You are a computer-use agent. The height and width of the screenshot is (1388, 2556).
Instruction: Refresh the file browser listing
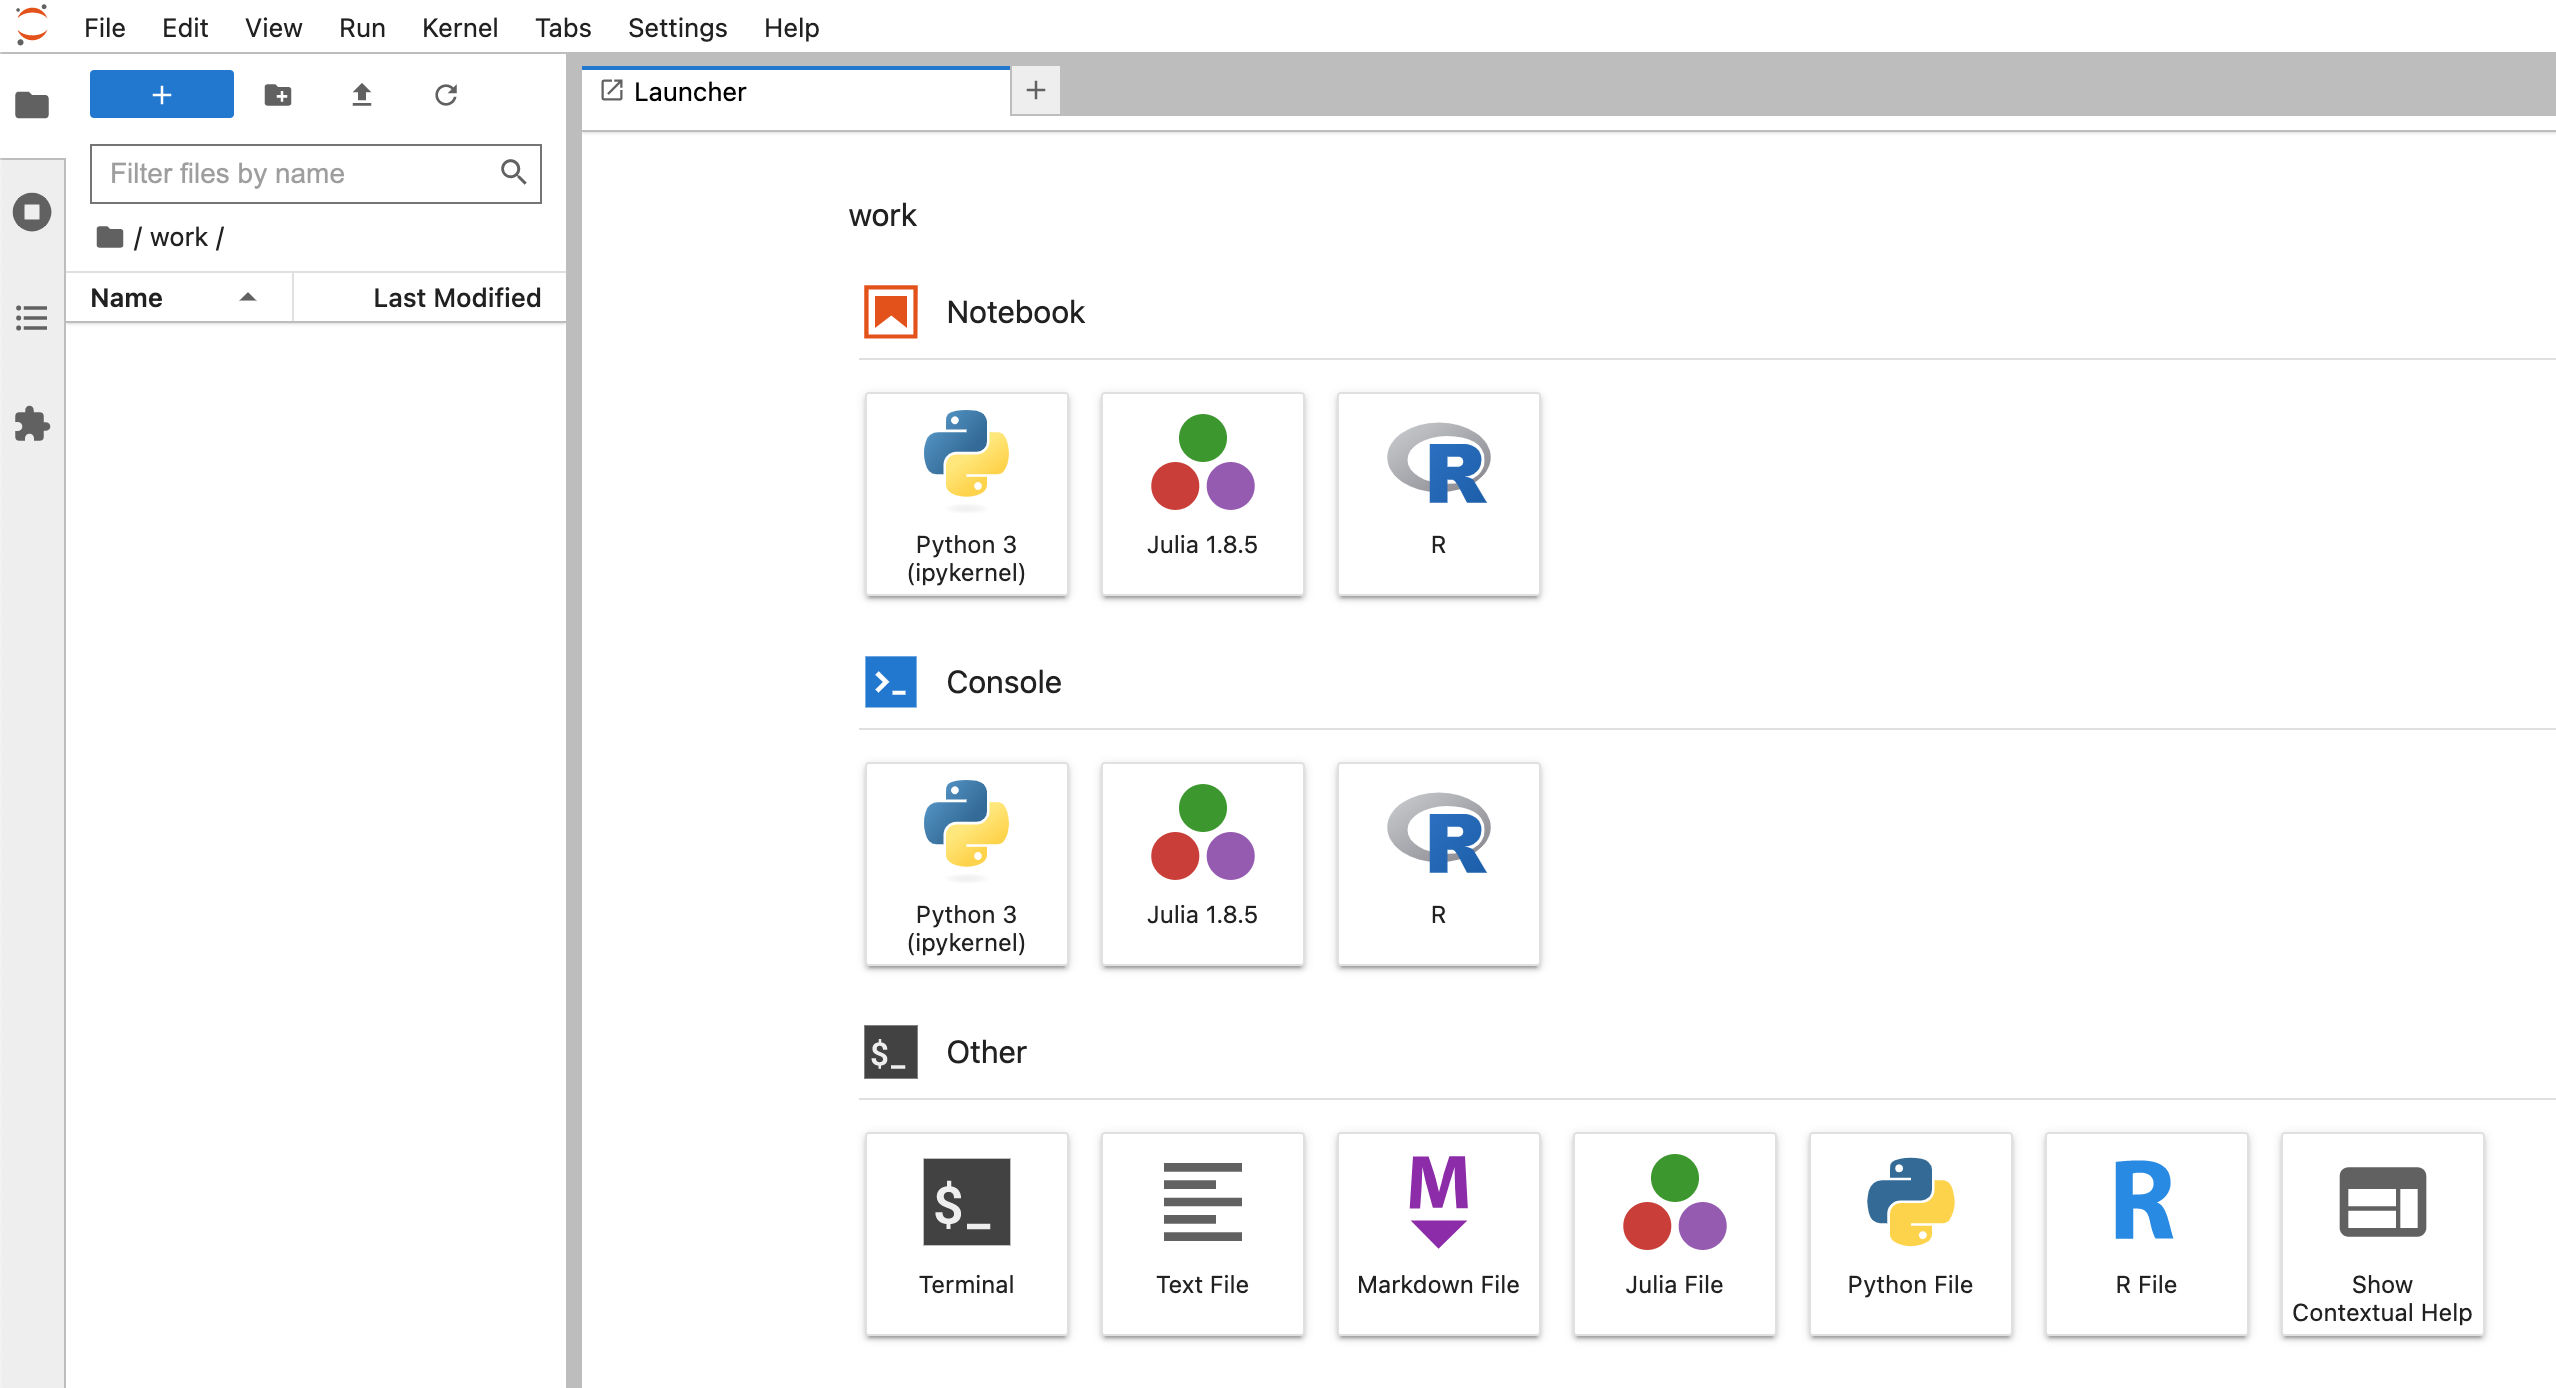click(x=446, y=95)
